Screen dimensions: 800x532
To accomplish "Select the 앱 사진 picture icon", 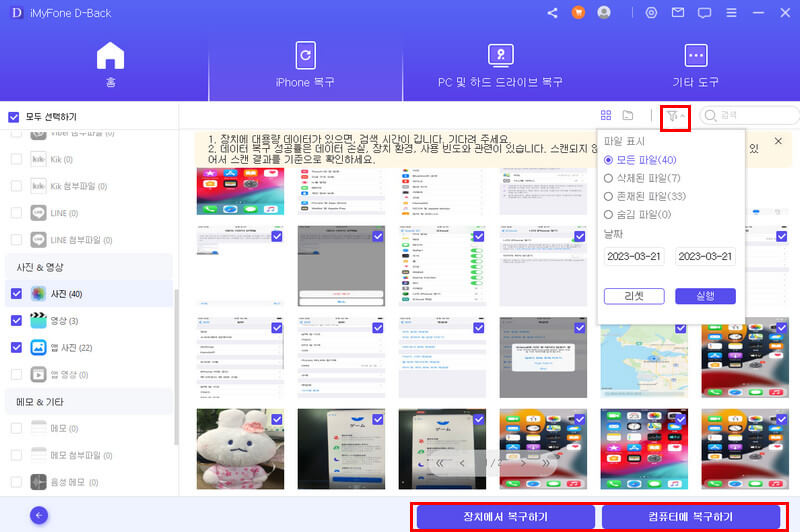I will coord(38,347).
